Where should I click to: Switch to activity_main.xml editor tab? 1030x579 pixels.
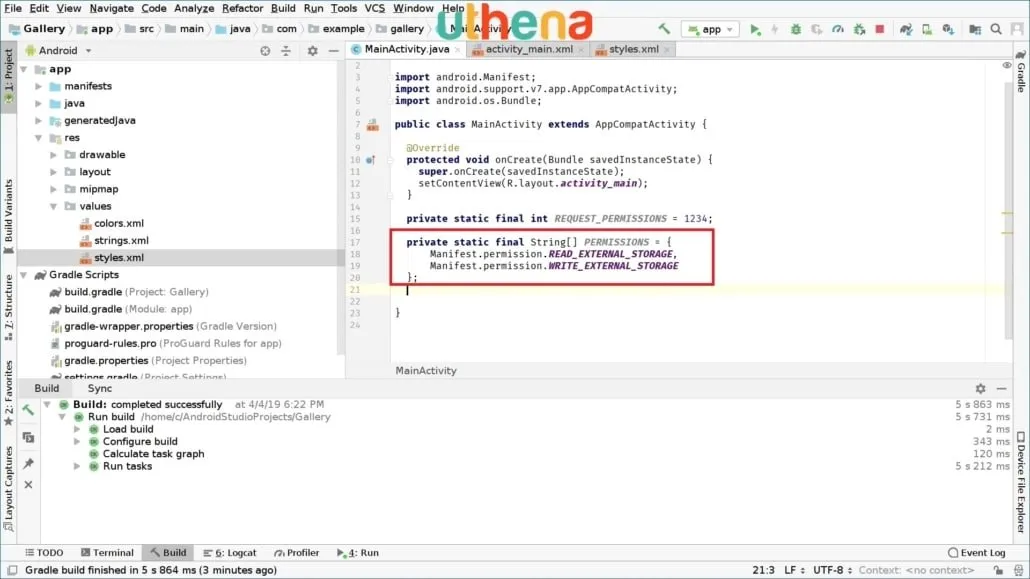pyautogui.click(x=528, y=49)
